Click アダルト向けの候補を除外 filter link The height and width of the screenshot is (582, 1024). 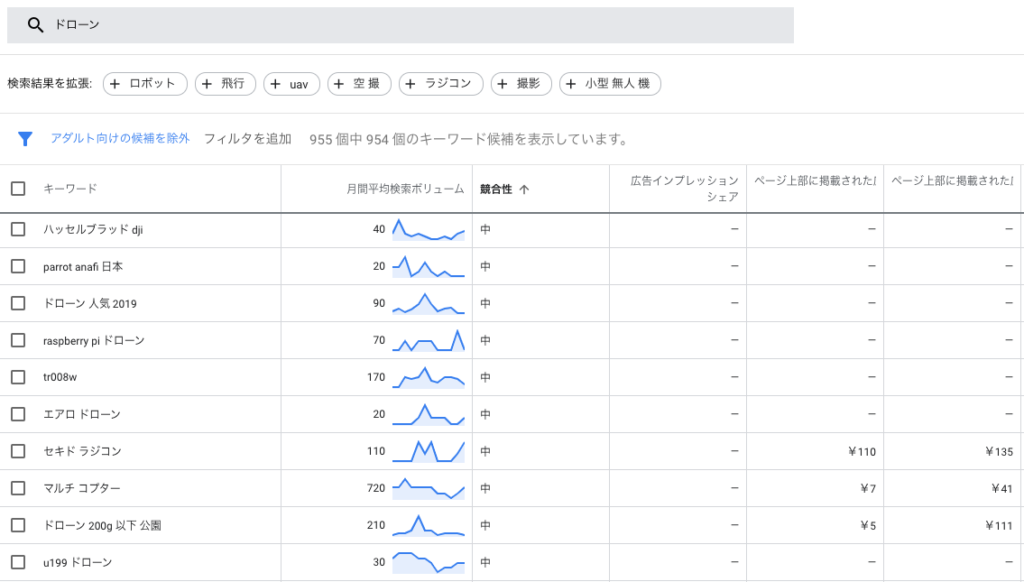point(120,139)
